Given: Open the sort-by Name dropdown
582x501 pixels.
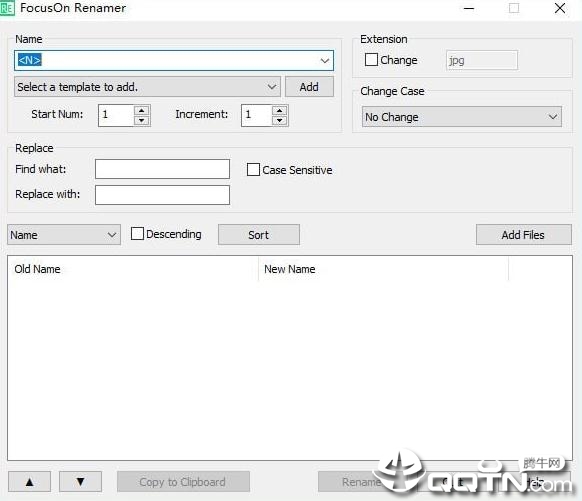Looking at the screenshot, I should pos(64,235).
